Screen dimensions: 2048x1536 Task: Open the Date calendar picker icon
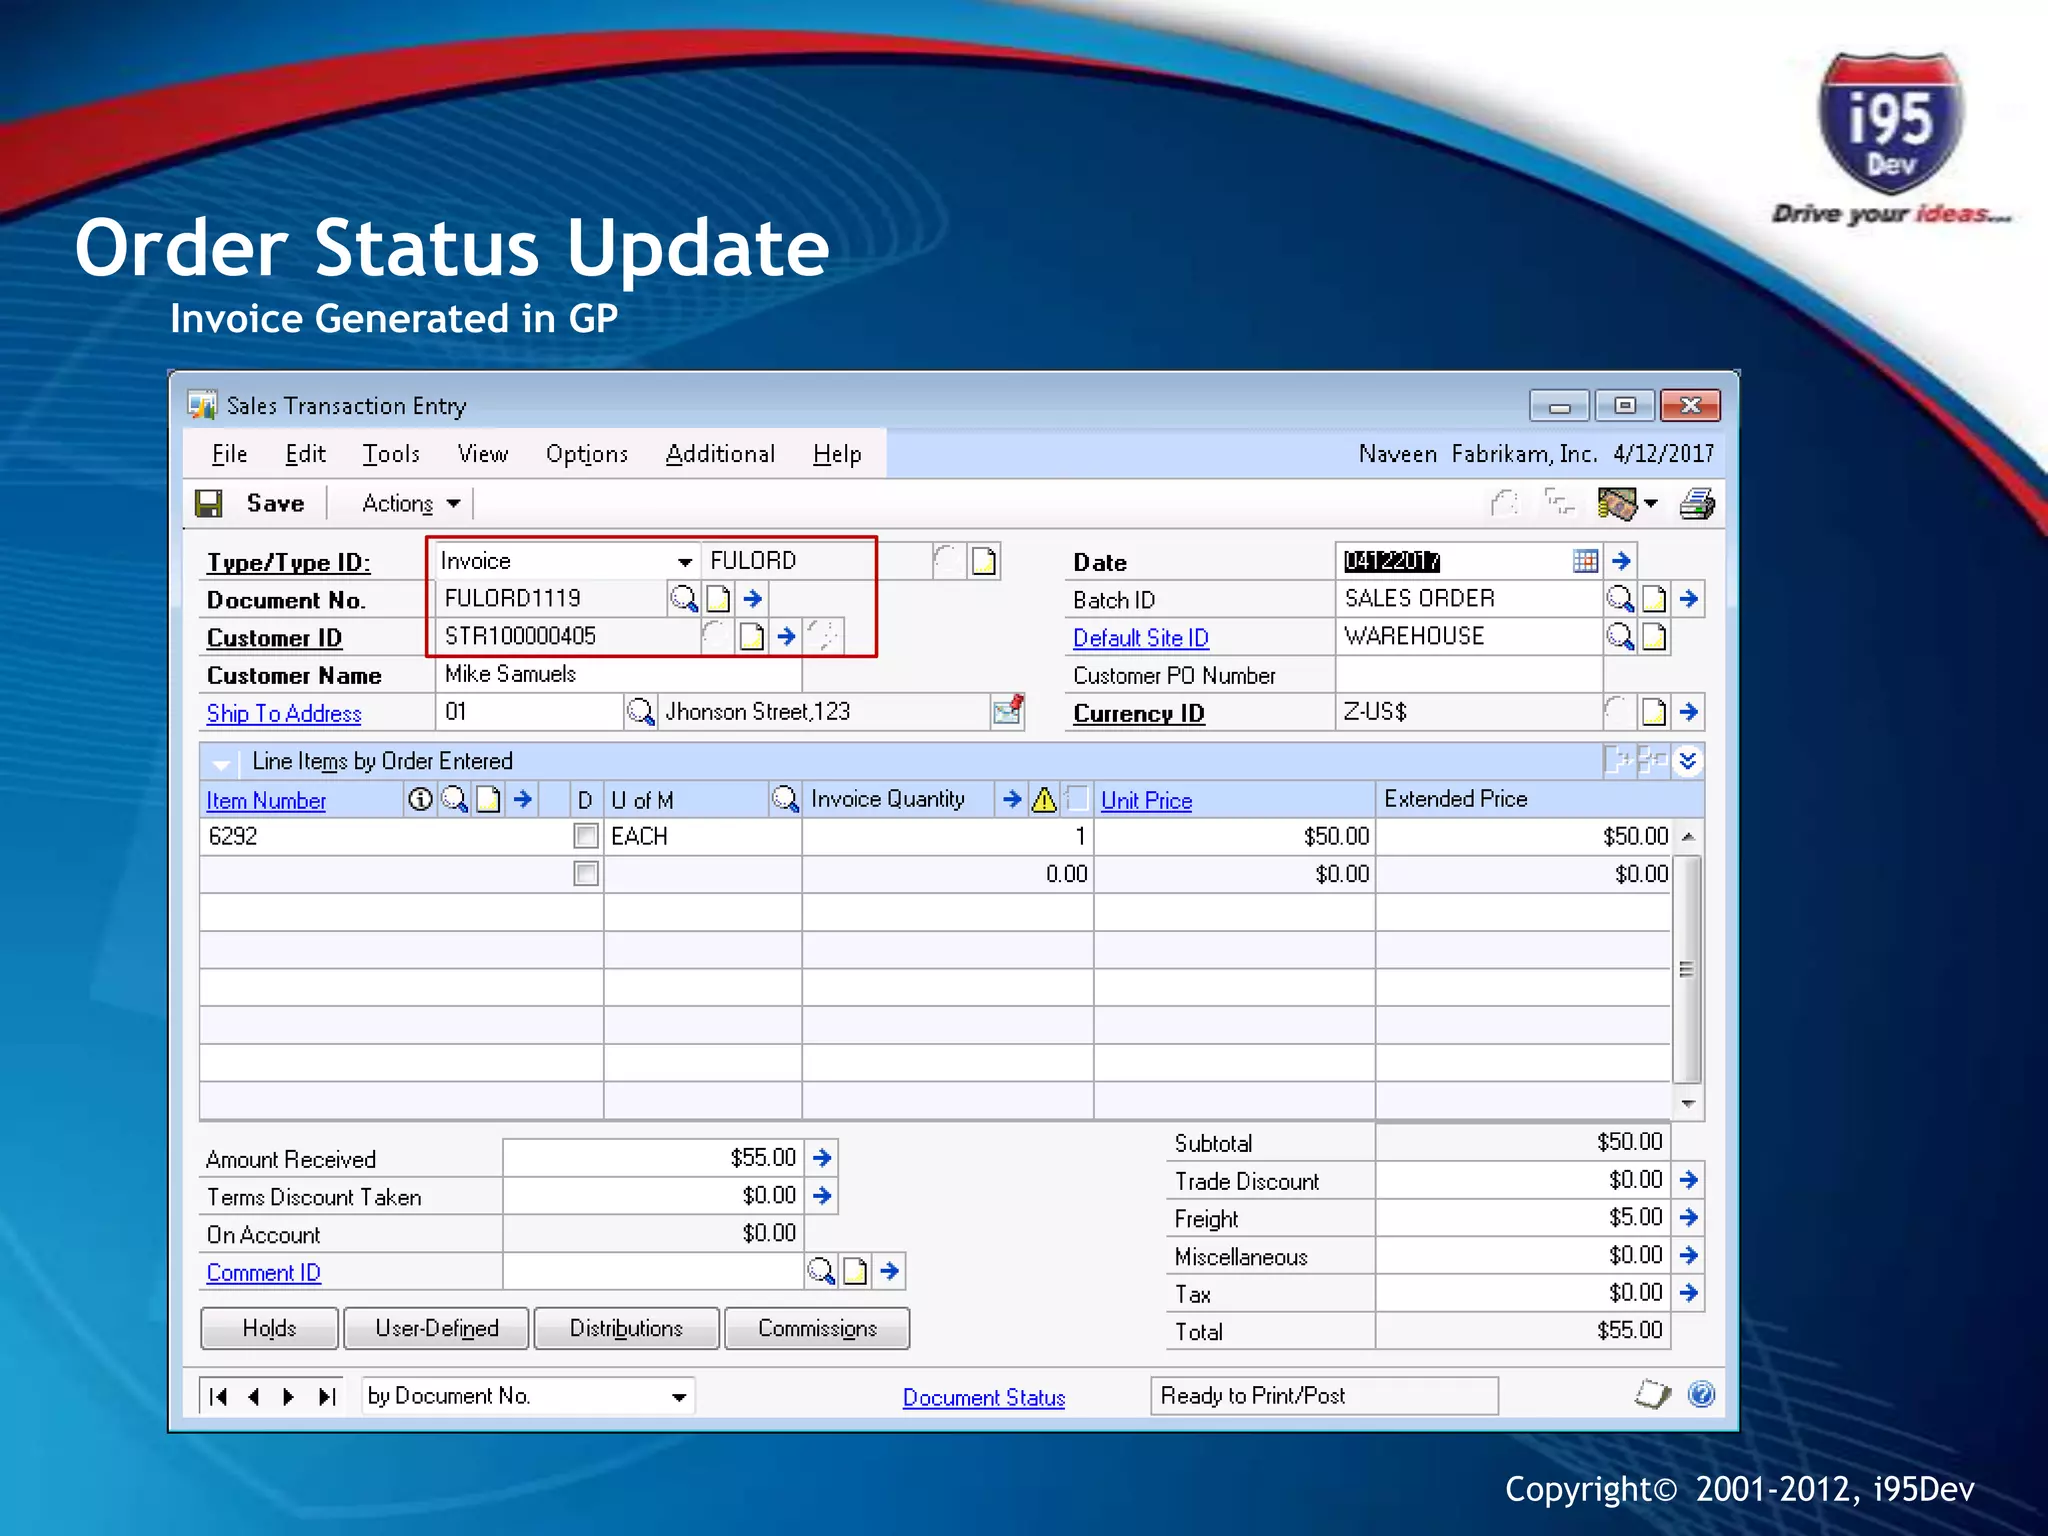coord(1585,561)
